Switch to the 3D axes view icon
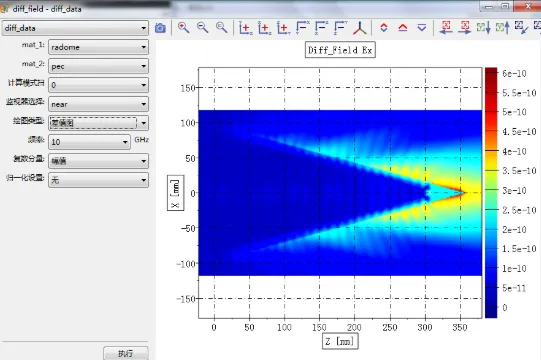Image resolution: width=541 pixels, height=360 pixels. click(360, 28)
